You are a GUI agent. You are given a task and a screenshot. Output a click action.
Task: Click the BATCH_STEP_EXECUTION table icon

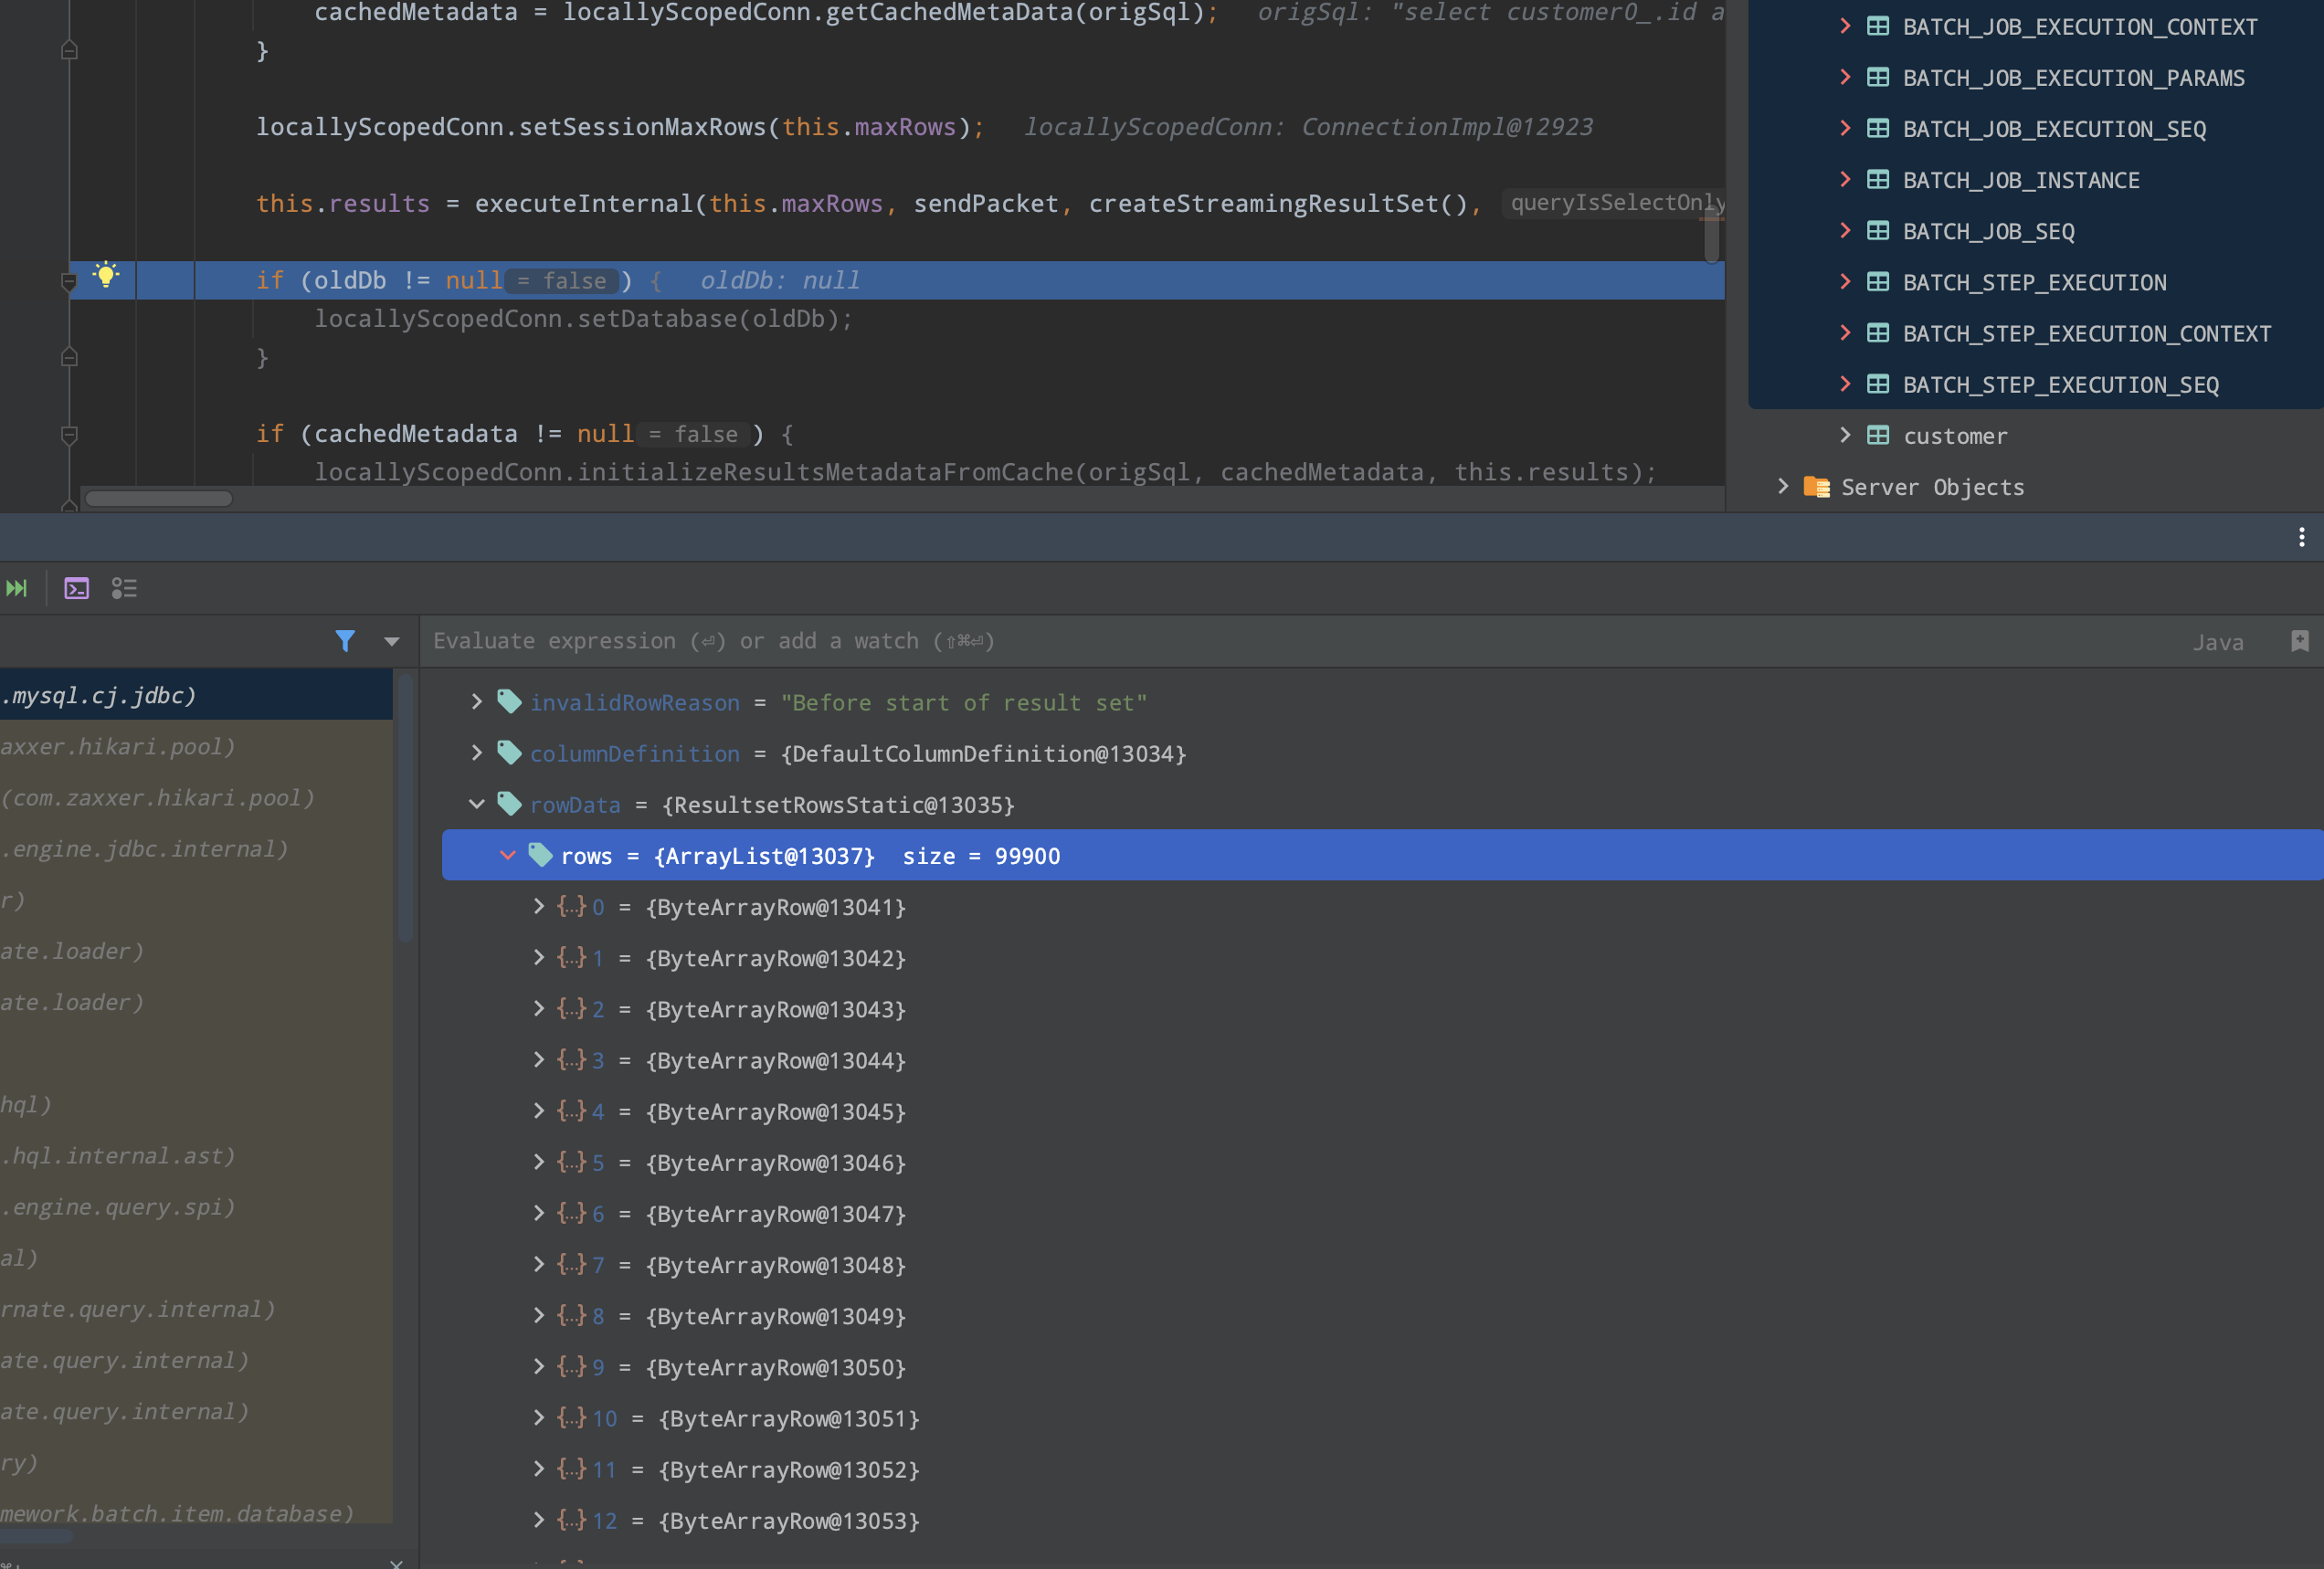[1878, 281]
